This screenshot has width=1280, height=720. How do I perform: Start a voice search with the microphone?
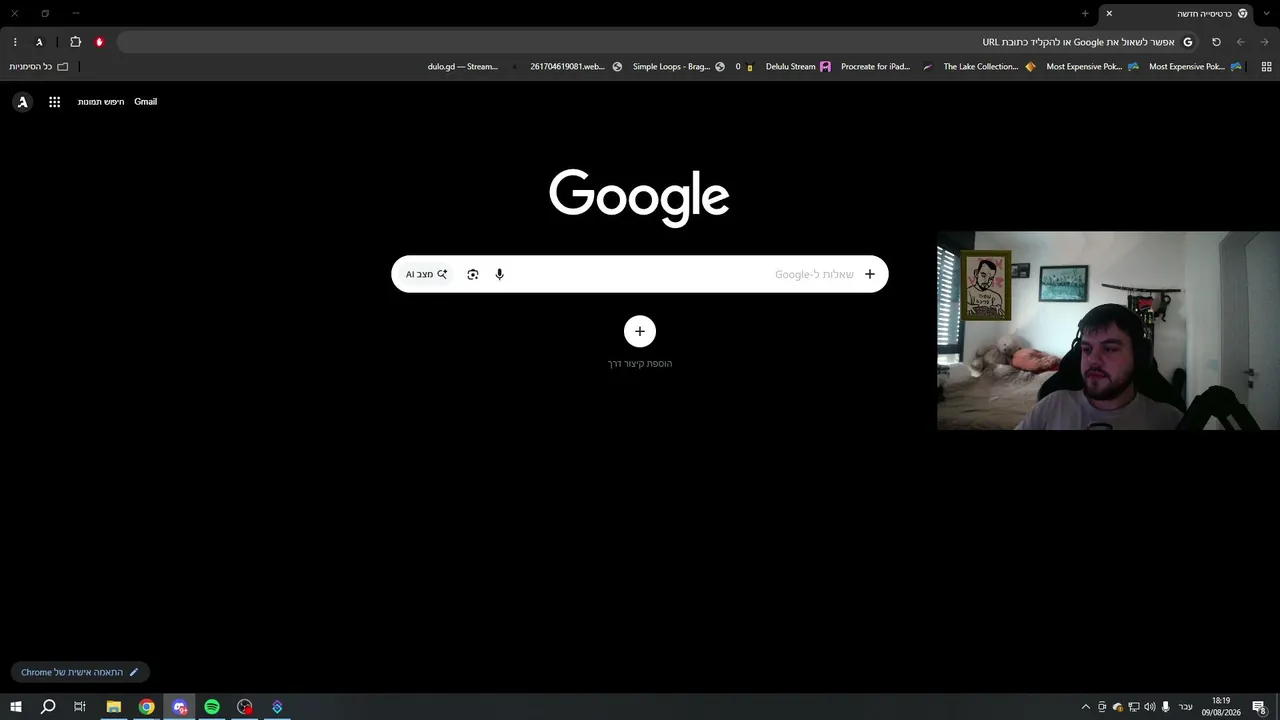[500, 274]
